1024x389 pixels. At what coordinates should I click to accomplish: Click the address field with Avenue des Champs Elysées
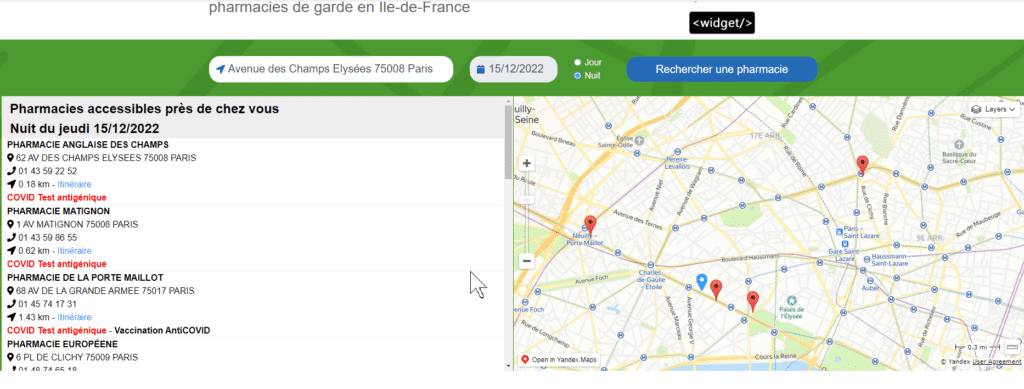coord(331,69)
